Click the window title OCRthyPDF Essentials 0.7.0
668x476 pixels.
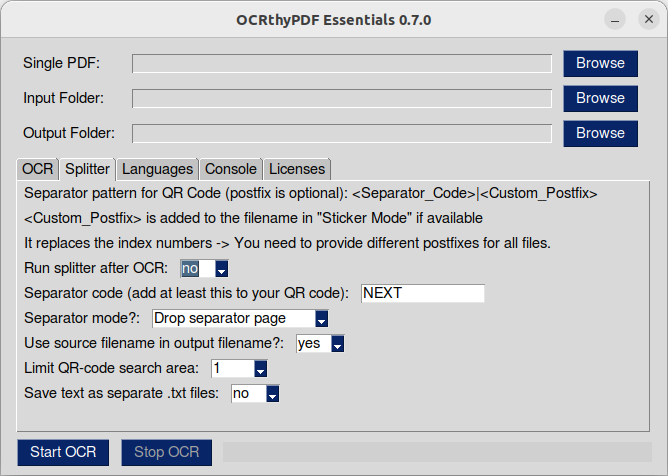point(334,20)
